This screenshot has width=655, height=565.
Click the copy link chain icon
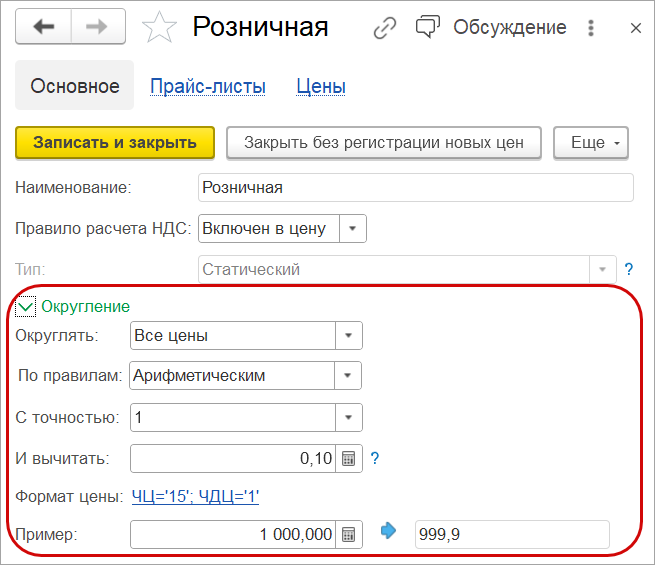coord(385,28)
